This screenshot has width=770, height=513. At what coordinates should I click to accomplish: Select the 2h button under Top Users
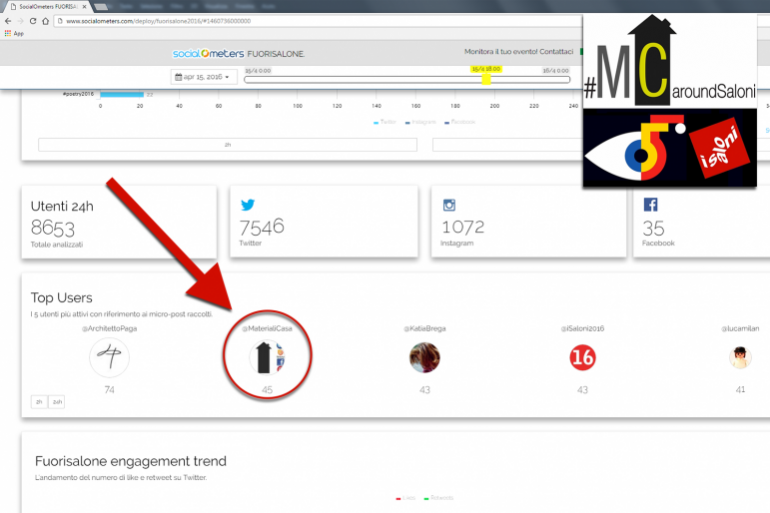point(39,402)
